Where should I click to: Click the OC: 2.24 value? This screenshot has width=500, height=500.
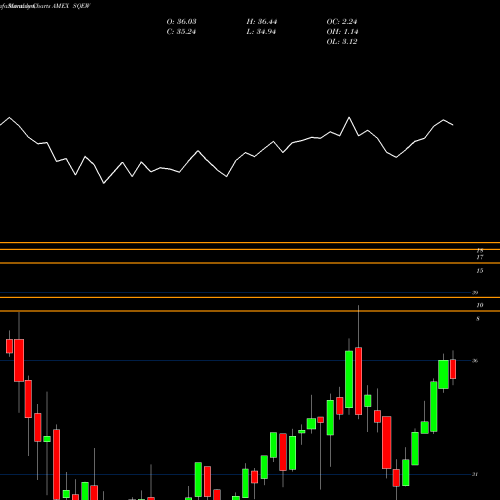342,22
